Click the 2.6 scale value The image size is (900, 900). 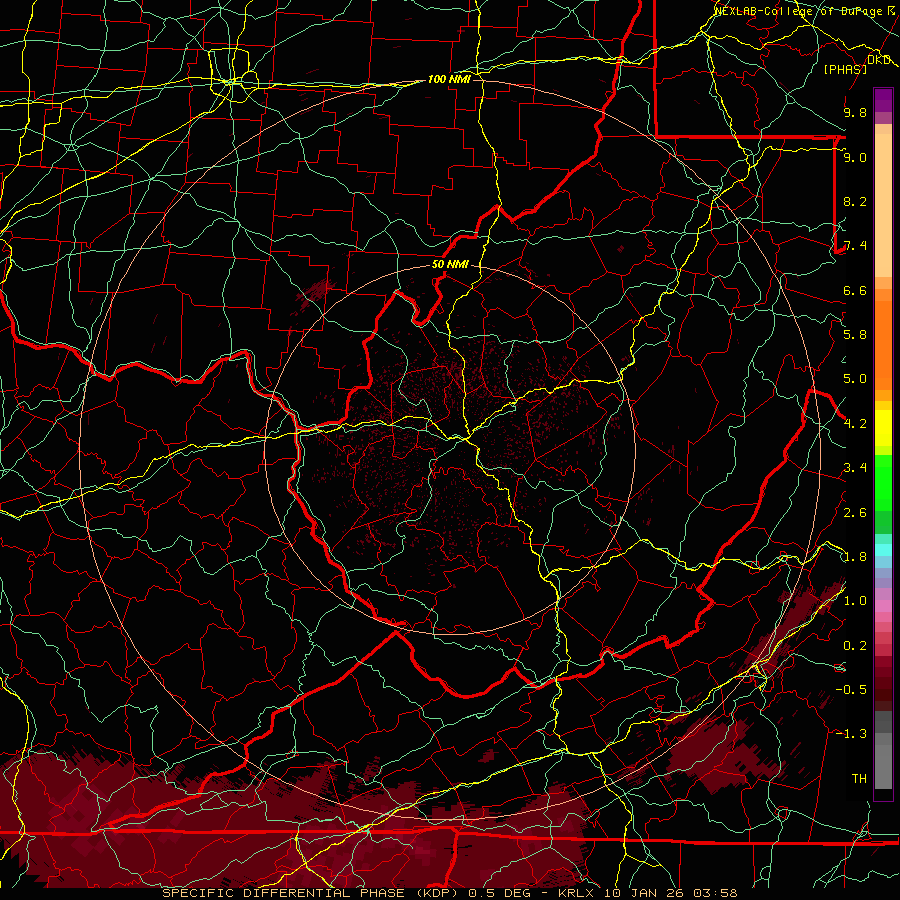click(855, 513)
